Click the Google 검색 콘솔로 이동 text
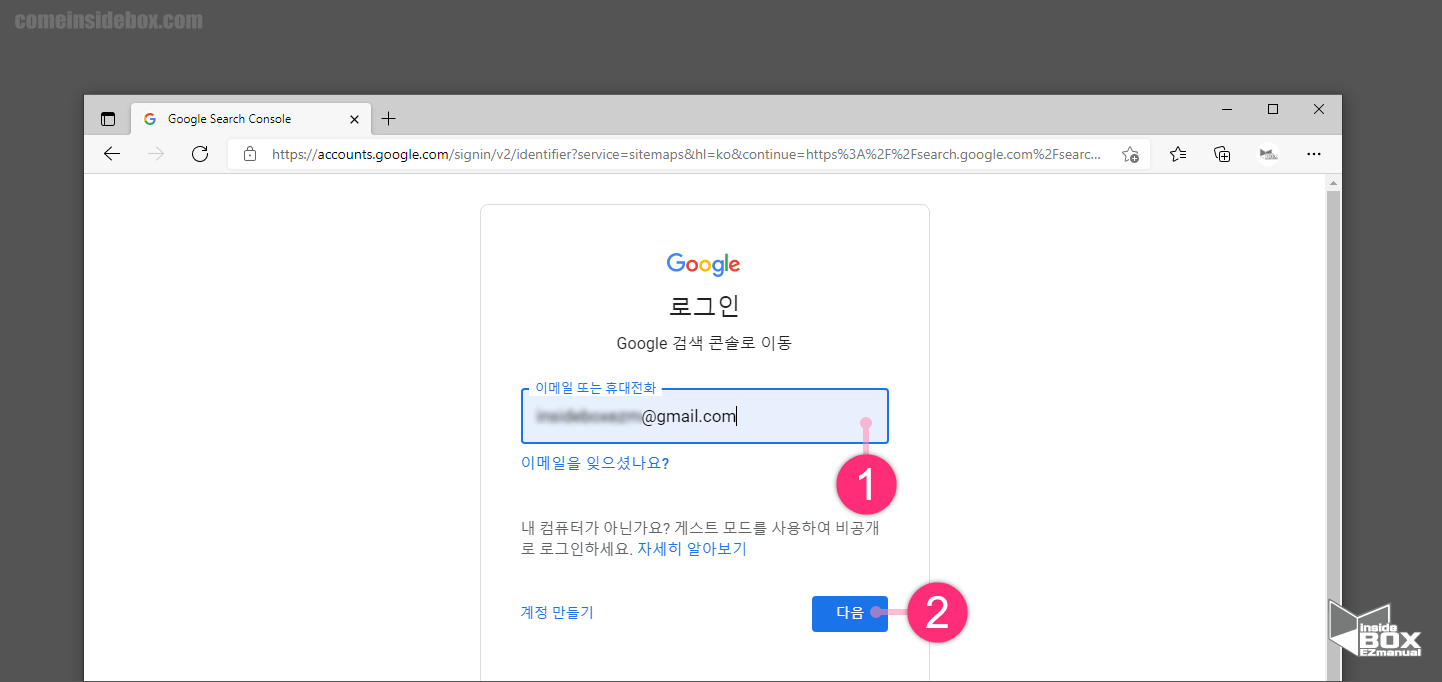Image resolution: width=1442 pixels, height=682 pixels. tap(705, 343)
